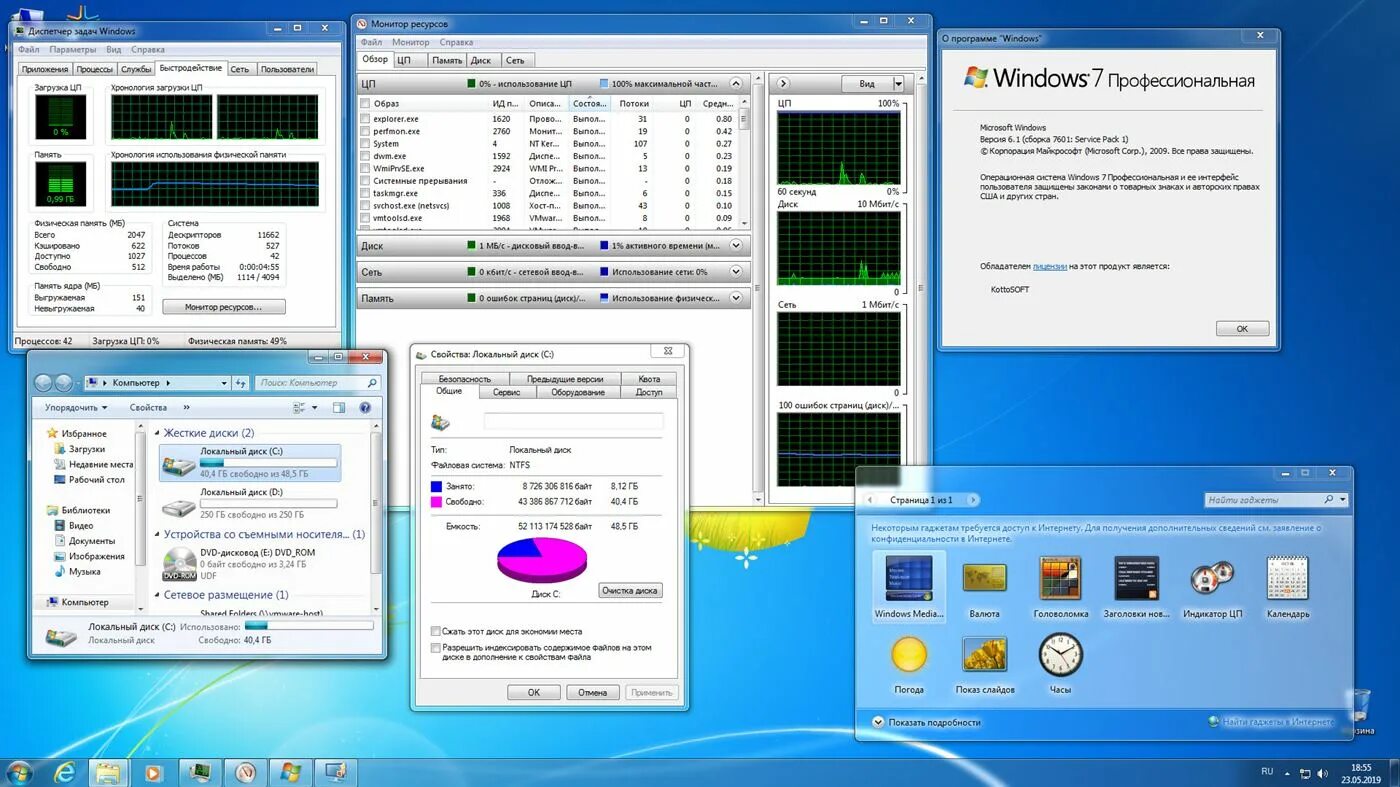Click OK in About Windows dialog
The width and height of the screenshot is (1400, 787).
point(1242,328)
